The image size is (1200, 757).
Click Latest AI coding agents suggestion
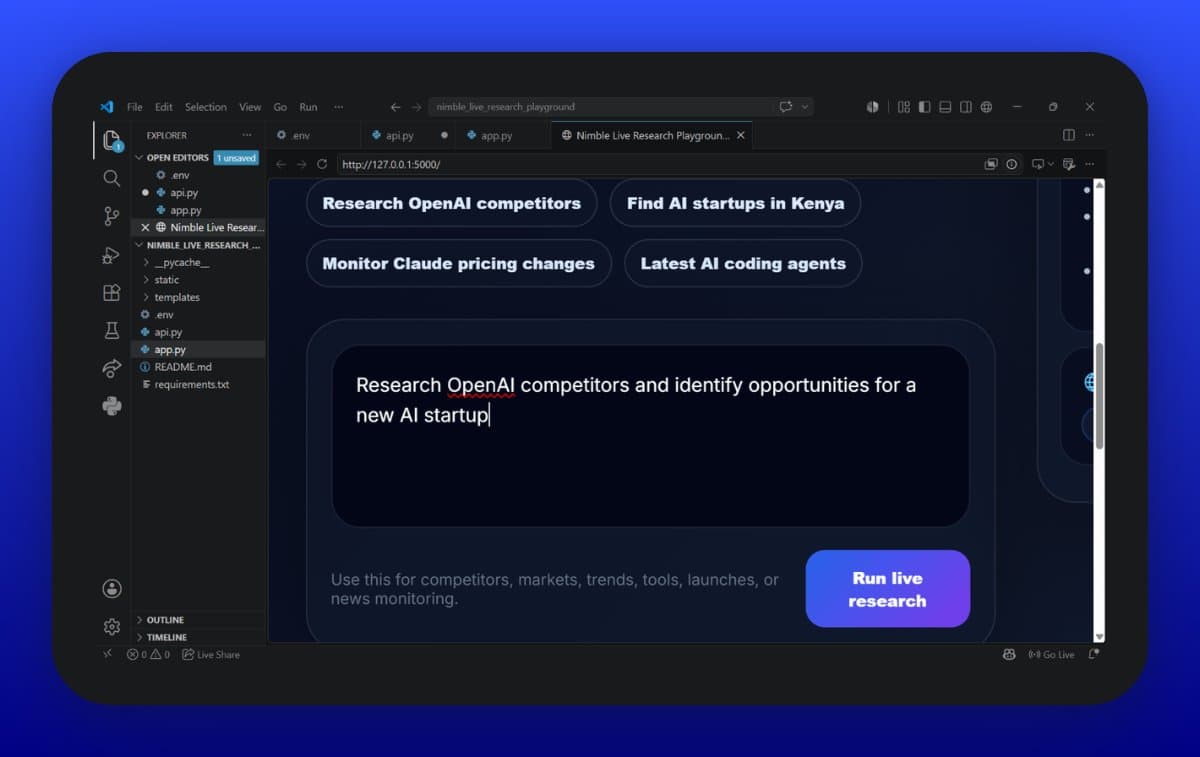click(x=743, y=264)
